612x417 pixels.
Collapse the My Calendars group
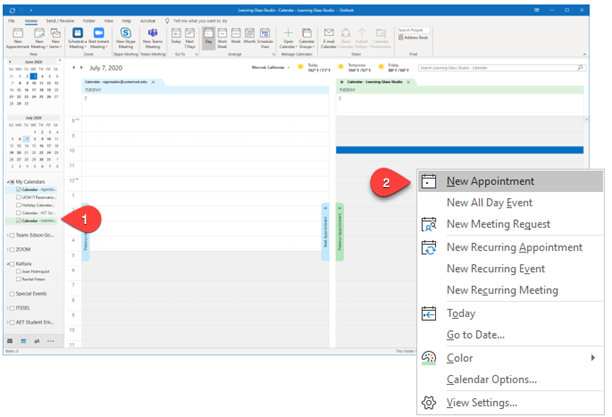point(8,182)
